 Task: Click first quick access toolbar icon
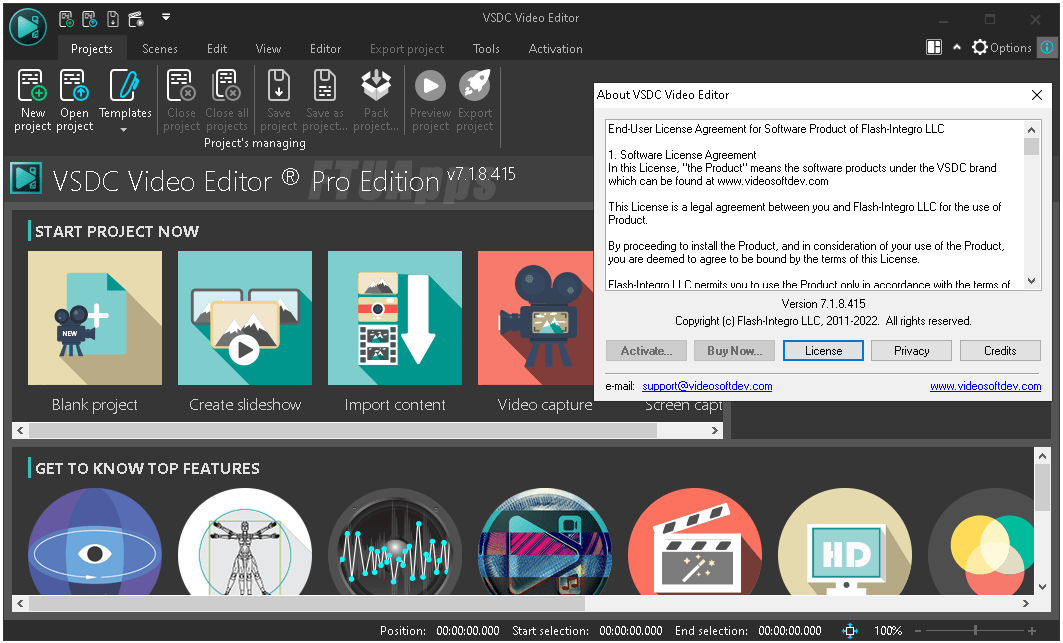66,19
